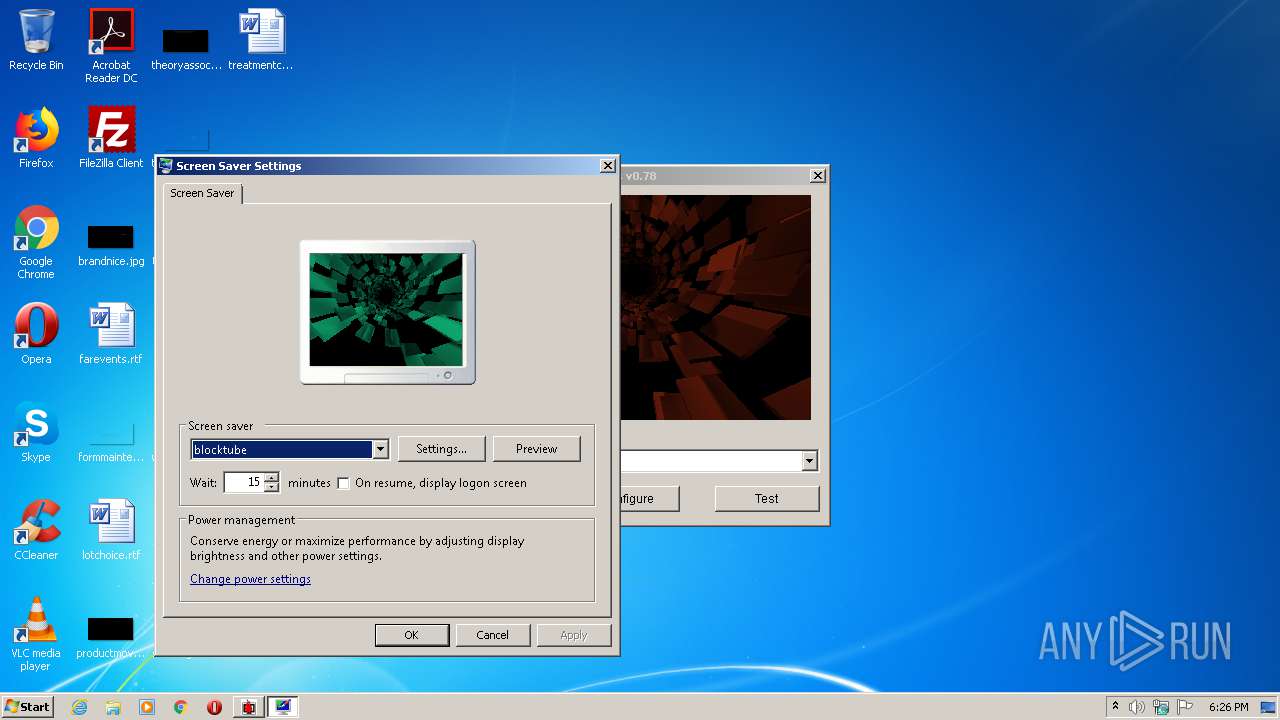
Task: Click the red tunnel preview in background window
Action: point(715,307)
